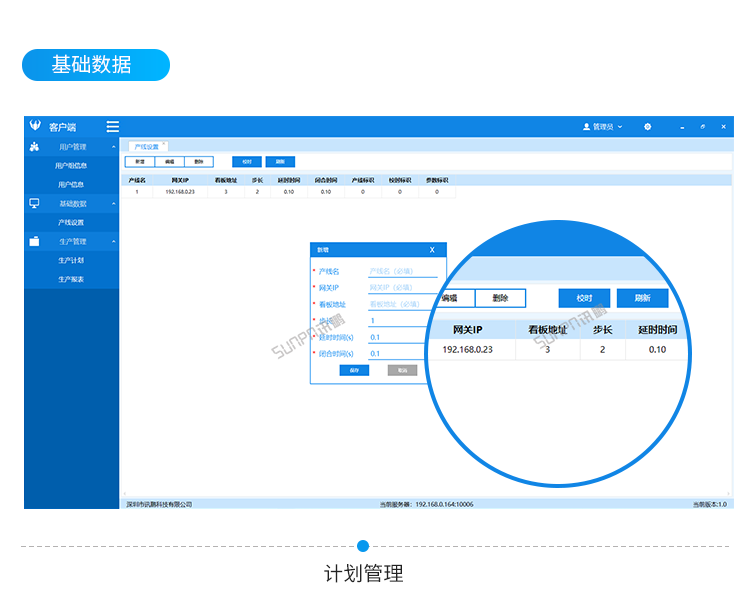The image size is (750, 616).
Task: Select the 192.168.0.23 table row
Action: coord(180,191)
